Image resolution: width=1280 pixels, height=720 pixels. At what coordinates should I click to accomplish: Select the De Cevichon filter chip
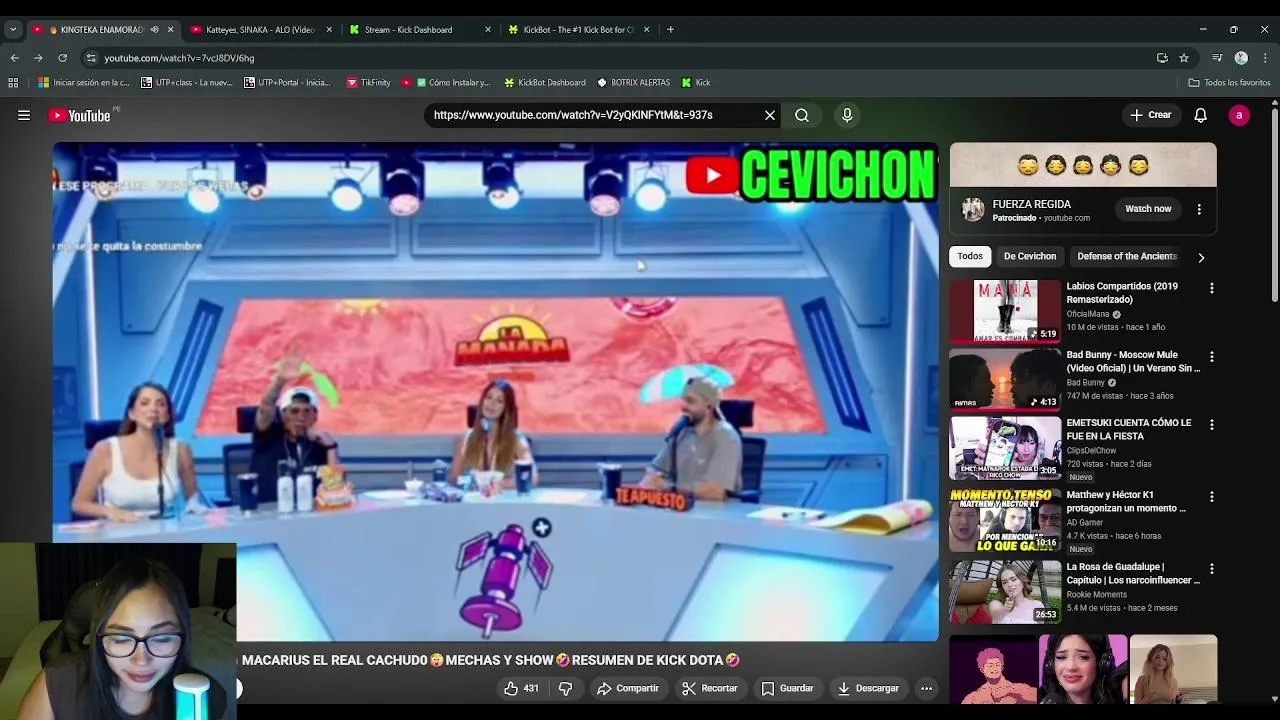(x=1030, y=257)
